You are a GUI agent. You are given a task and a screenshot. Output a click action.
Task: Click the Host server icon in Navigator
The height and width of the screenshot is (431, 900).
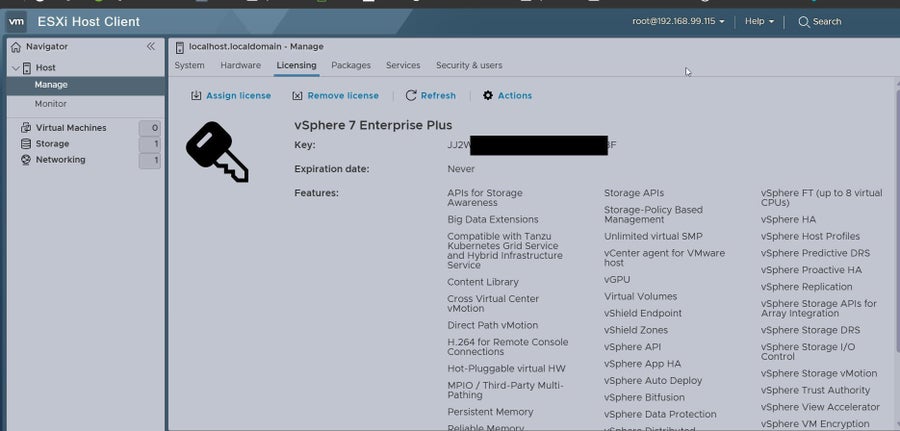(27, 68)
